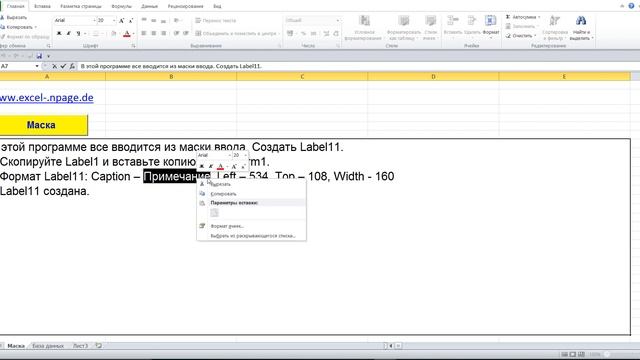Screen dimensions: 640x360
Task: Click the yellow Маска button
Action: click(43, 125)
